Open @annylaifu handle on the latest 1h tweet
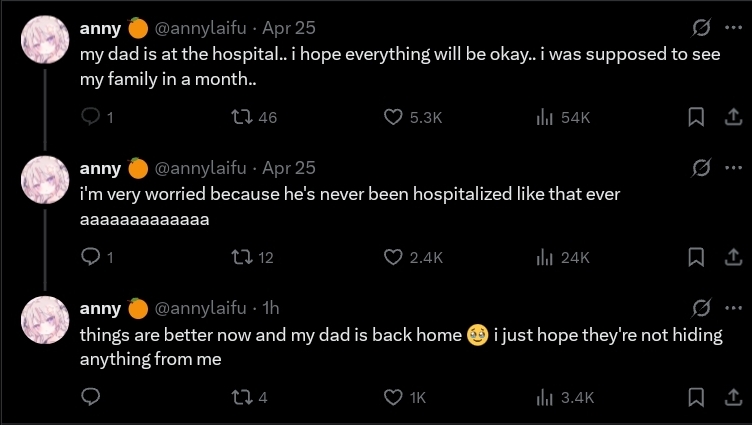 (205, 307)
